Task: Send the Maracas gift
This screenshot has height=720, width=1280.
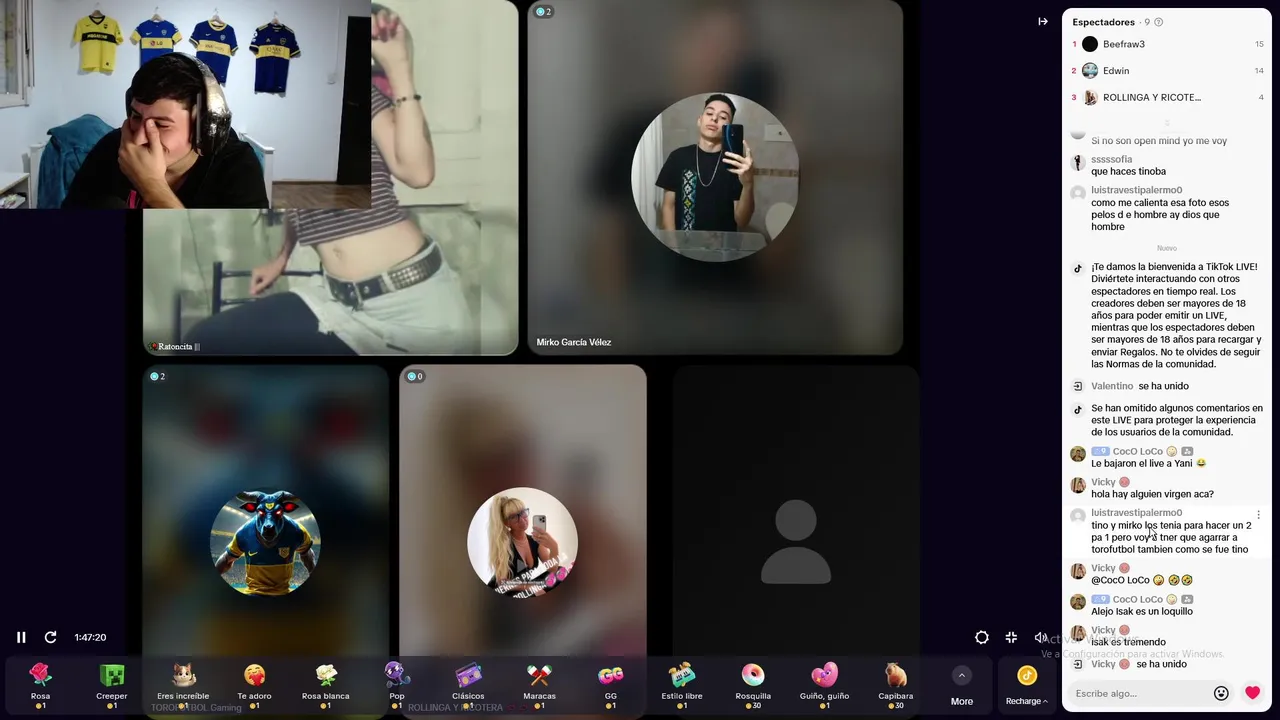Action: pyautogui.click(x=539, y=686)
